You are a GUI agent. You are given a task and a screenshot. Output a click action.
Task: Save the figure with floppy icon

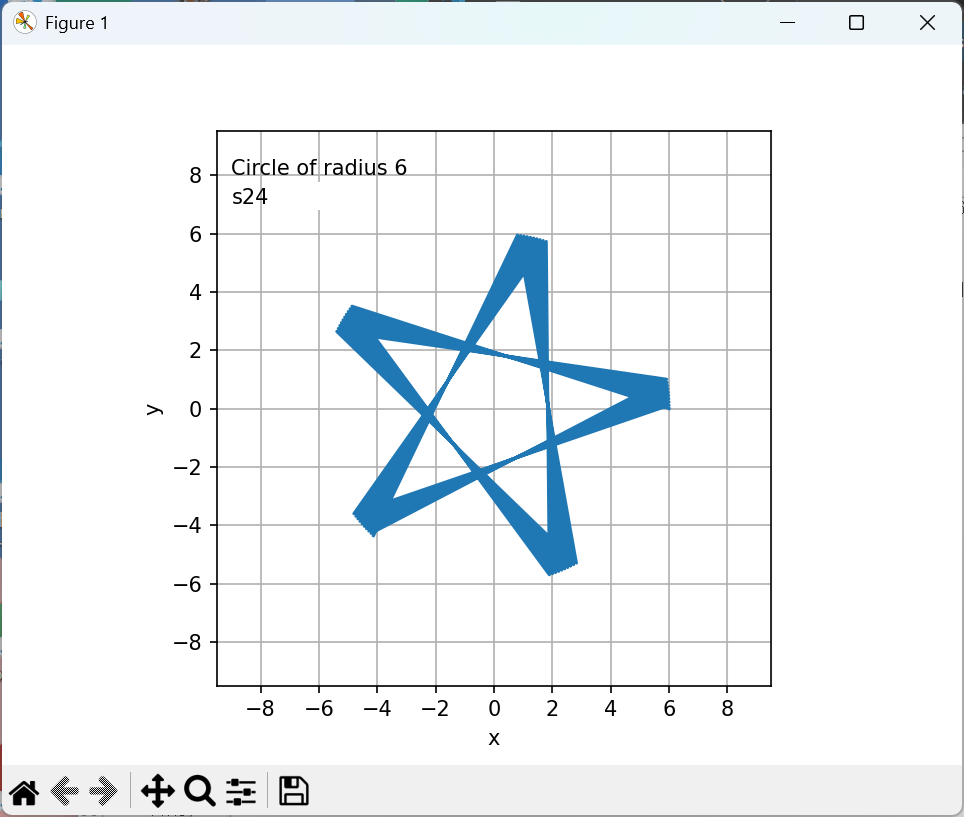[x=294, y=791]
